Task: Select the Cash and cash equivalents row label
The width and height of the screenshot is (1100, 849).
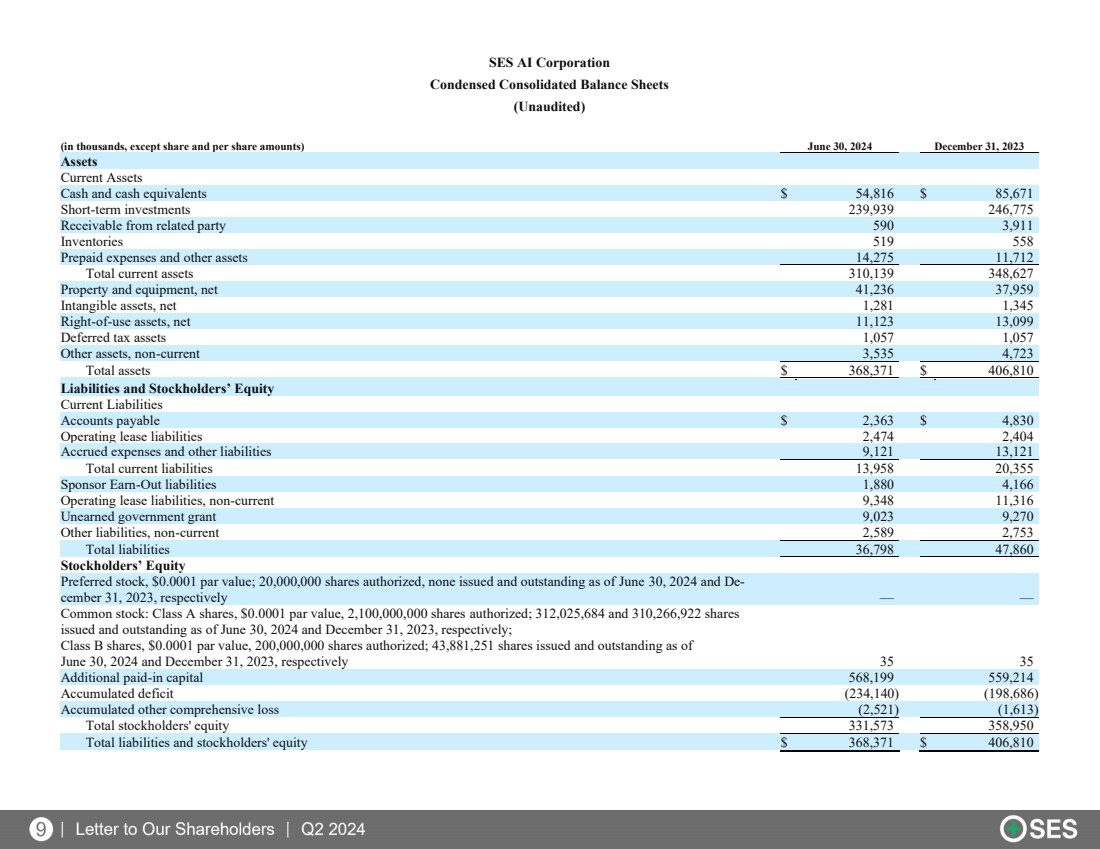Action: click(x=134, y=194)
